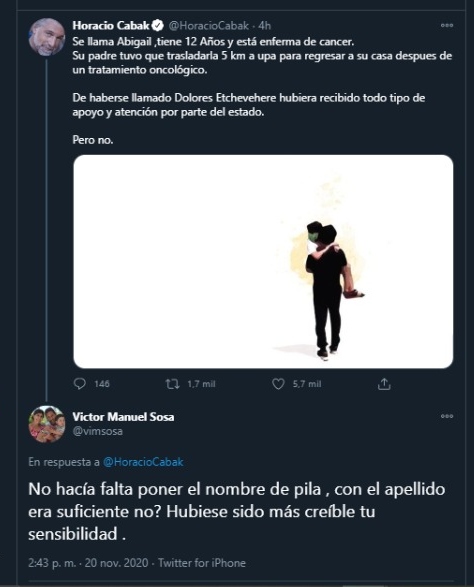Viewport: 474px width, 587px height.
Task: Click the verified badge next to Horacio Cabak
Action: [x=158, y=25]
